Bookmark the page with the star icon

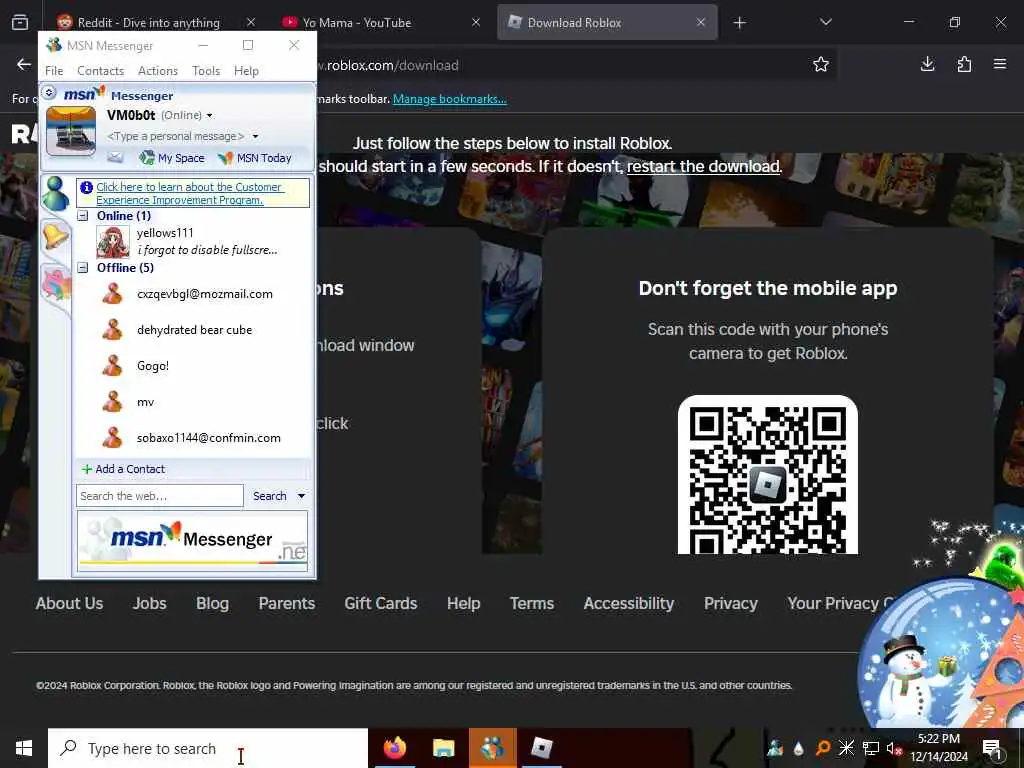821,64
